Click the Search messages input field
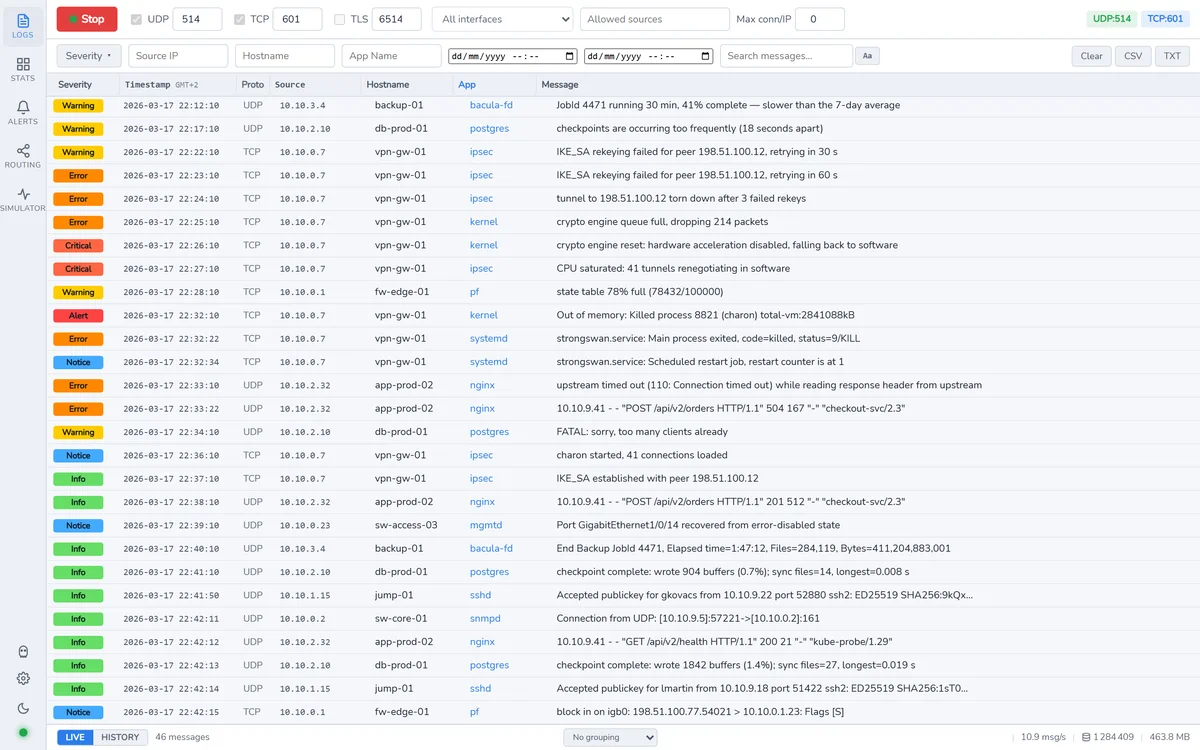 786,56
